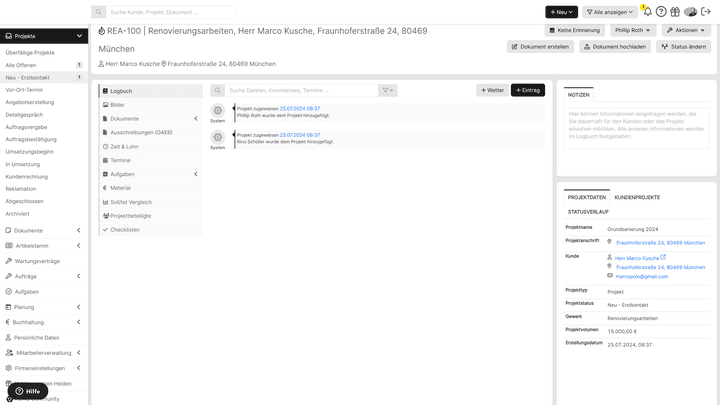This screenshot has height=405, width=720.
Task: Click the top search magnifier icon
Action: click(x=98, y=12)
